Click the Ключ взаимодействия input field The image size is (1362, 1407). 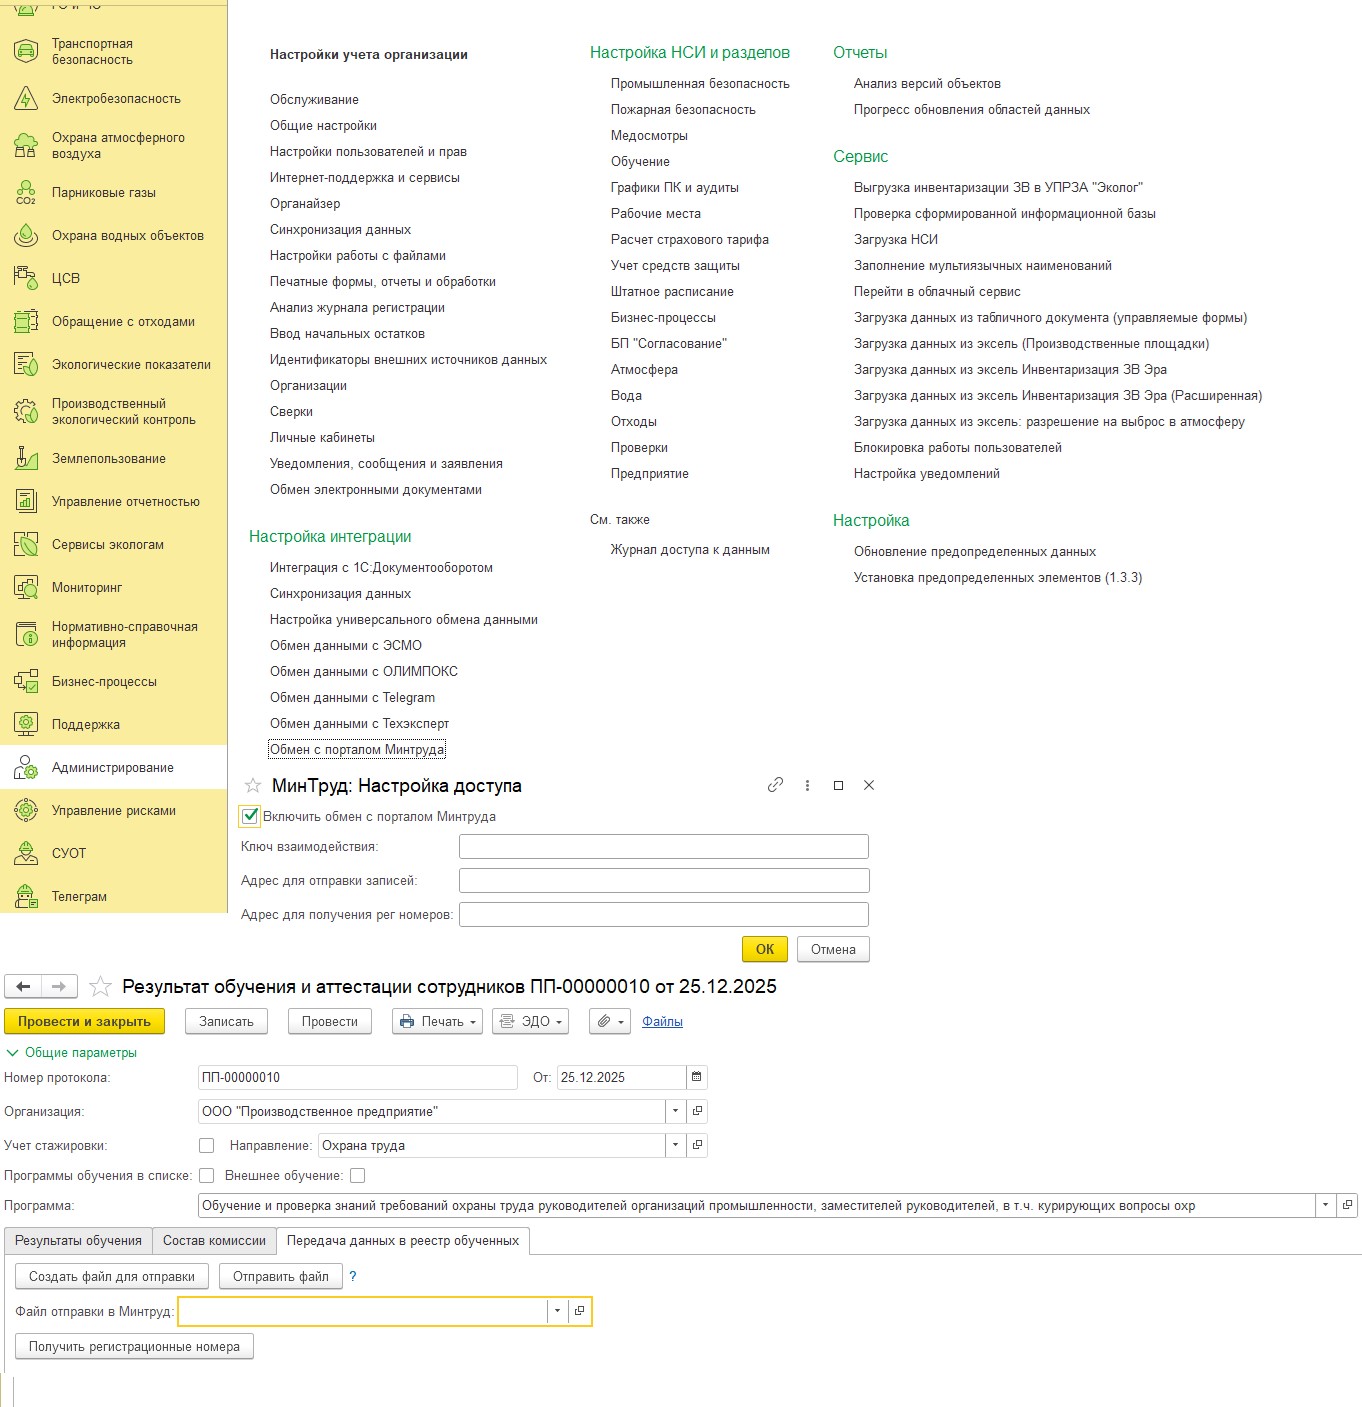click(663, 847)
